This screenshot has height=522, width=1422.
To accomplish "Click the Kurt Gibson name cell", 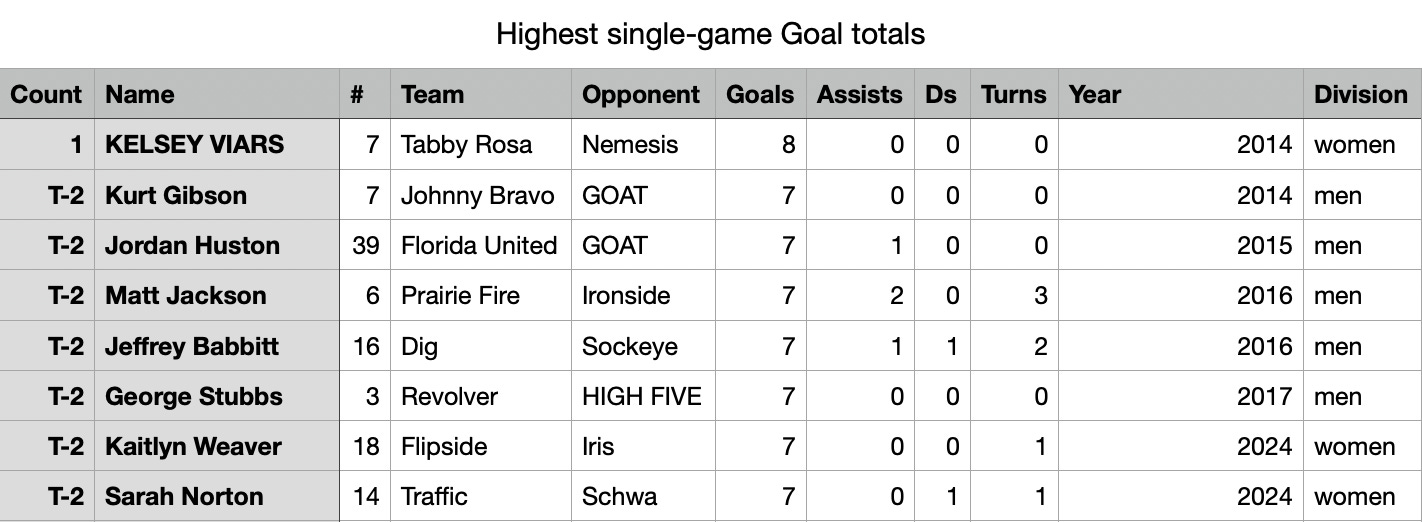I will [x=217, y=195].
